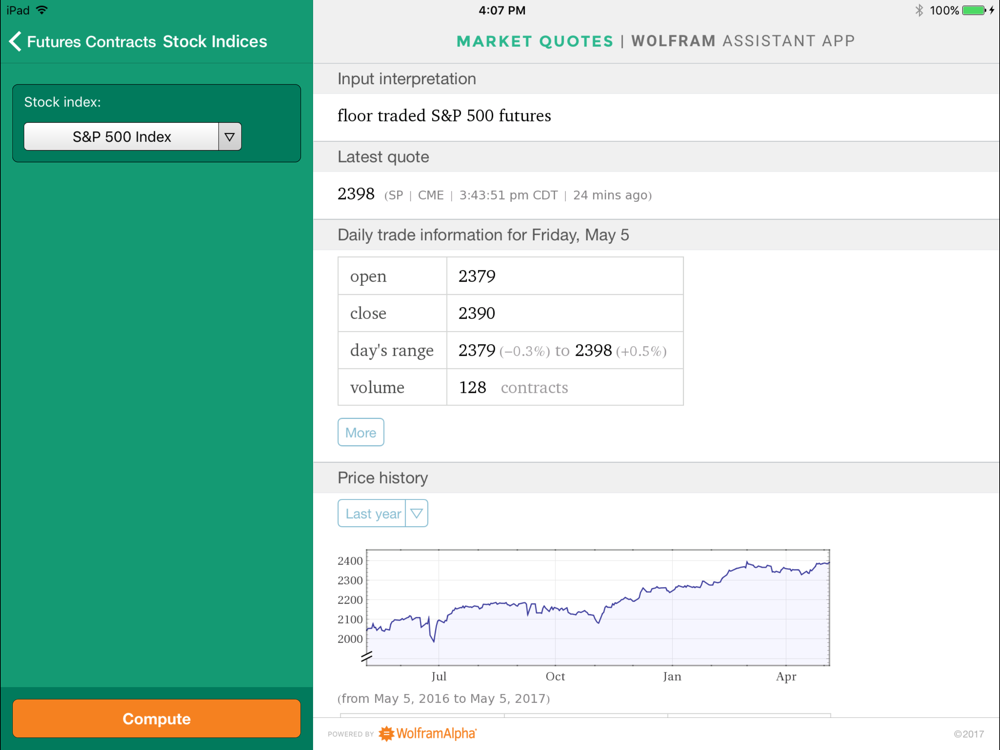Tap the '©2017' copyright text
1000x750 pixels.
click(x=969, y=734)
